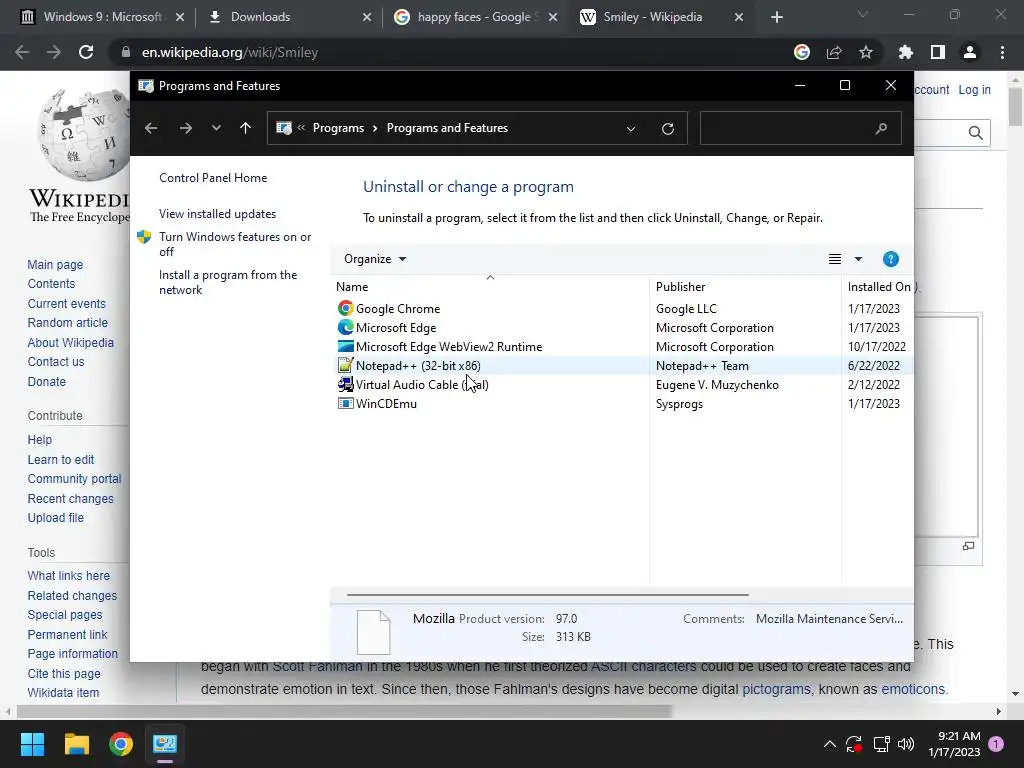Image resolution: width=1024 pixels, height=768 pixels.
Task: Show hidden system tray icons
Action: [x=829, y=744]
